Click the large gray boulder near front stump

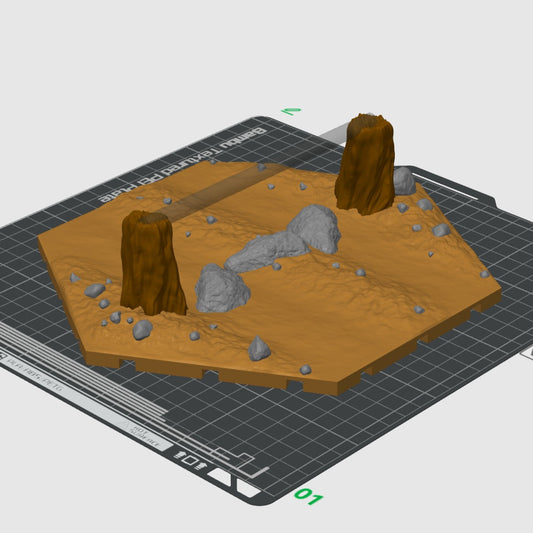[222, 288]
